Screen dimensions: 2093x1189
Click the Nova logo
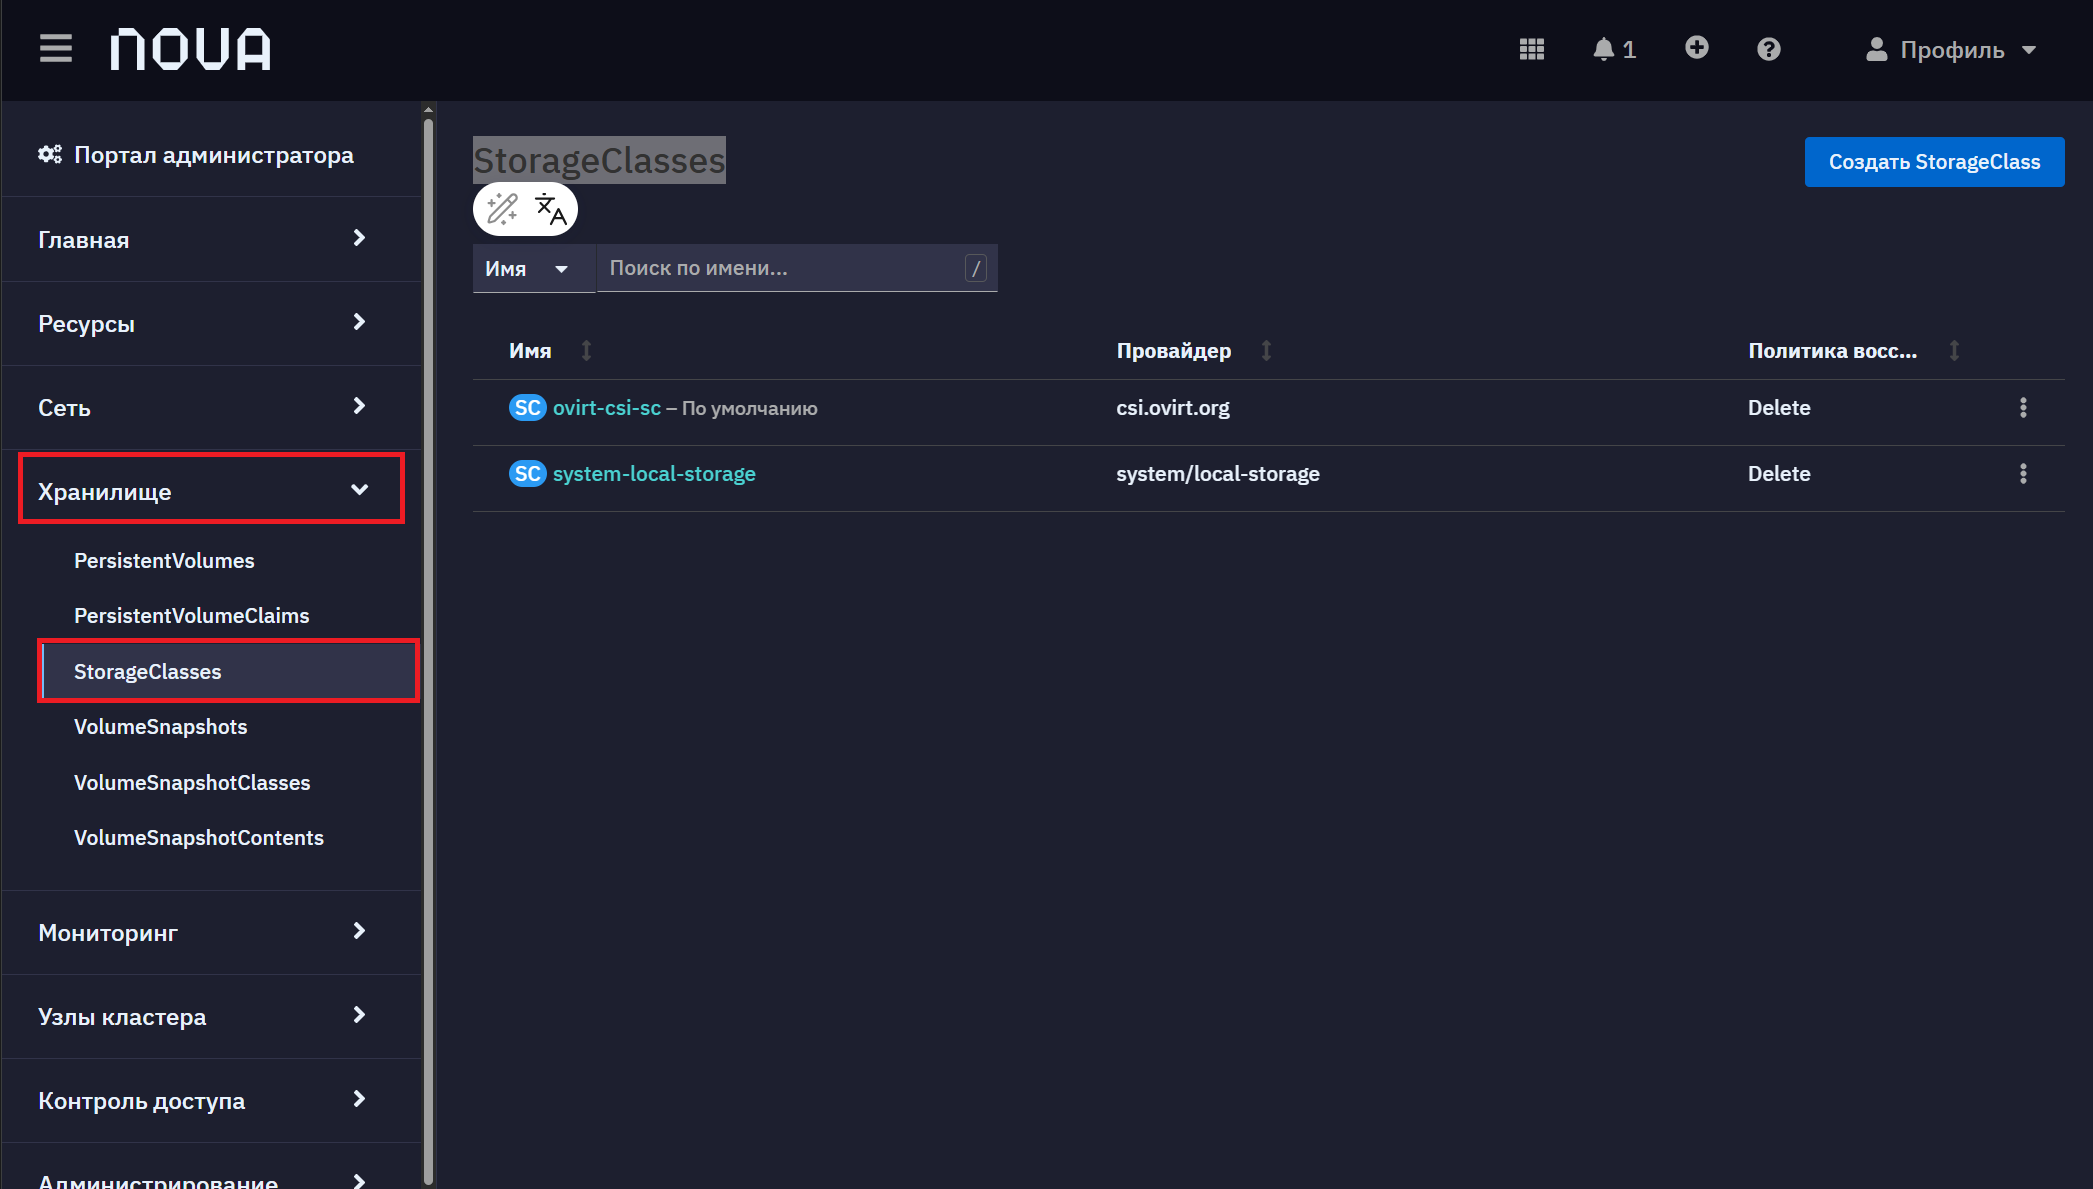pos(190,49)
